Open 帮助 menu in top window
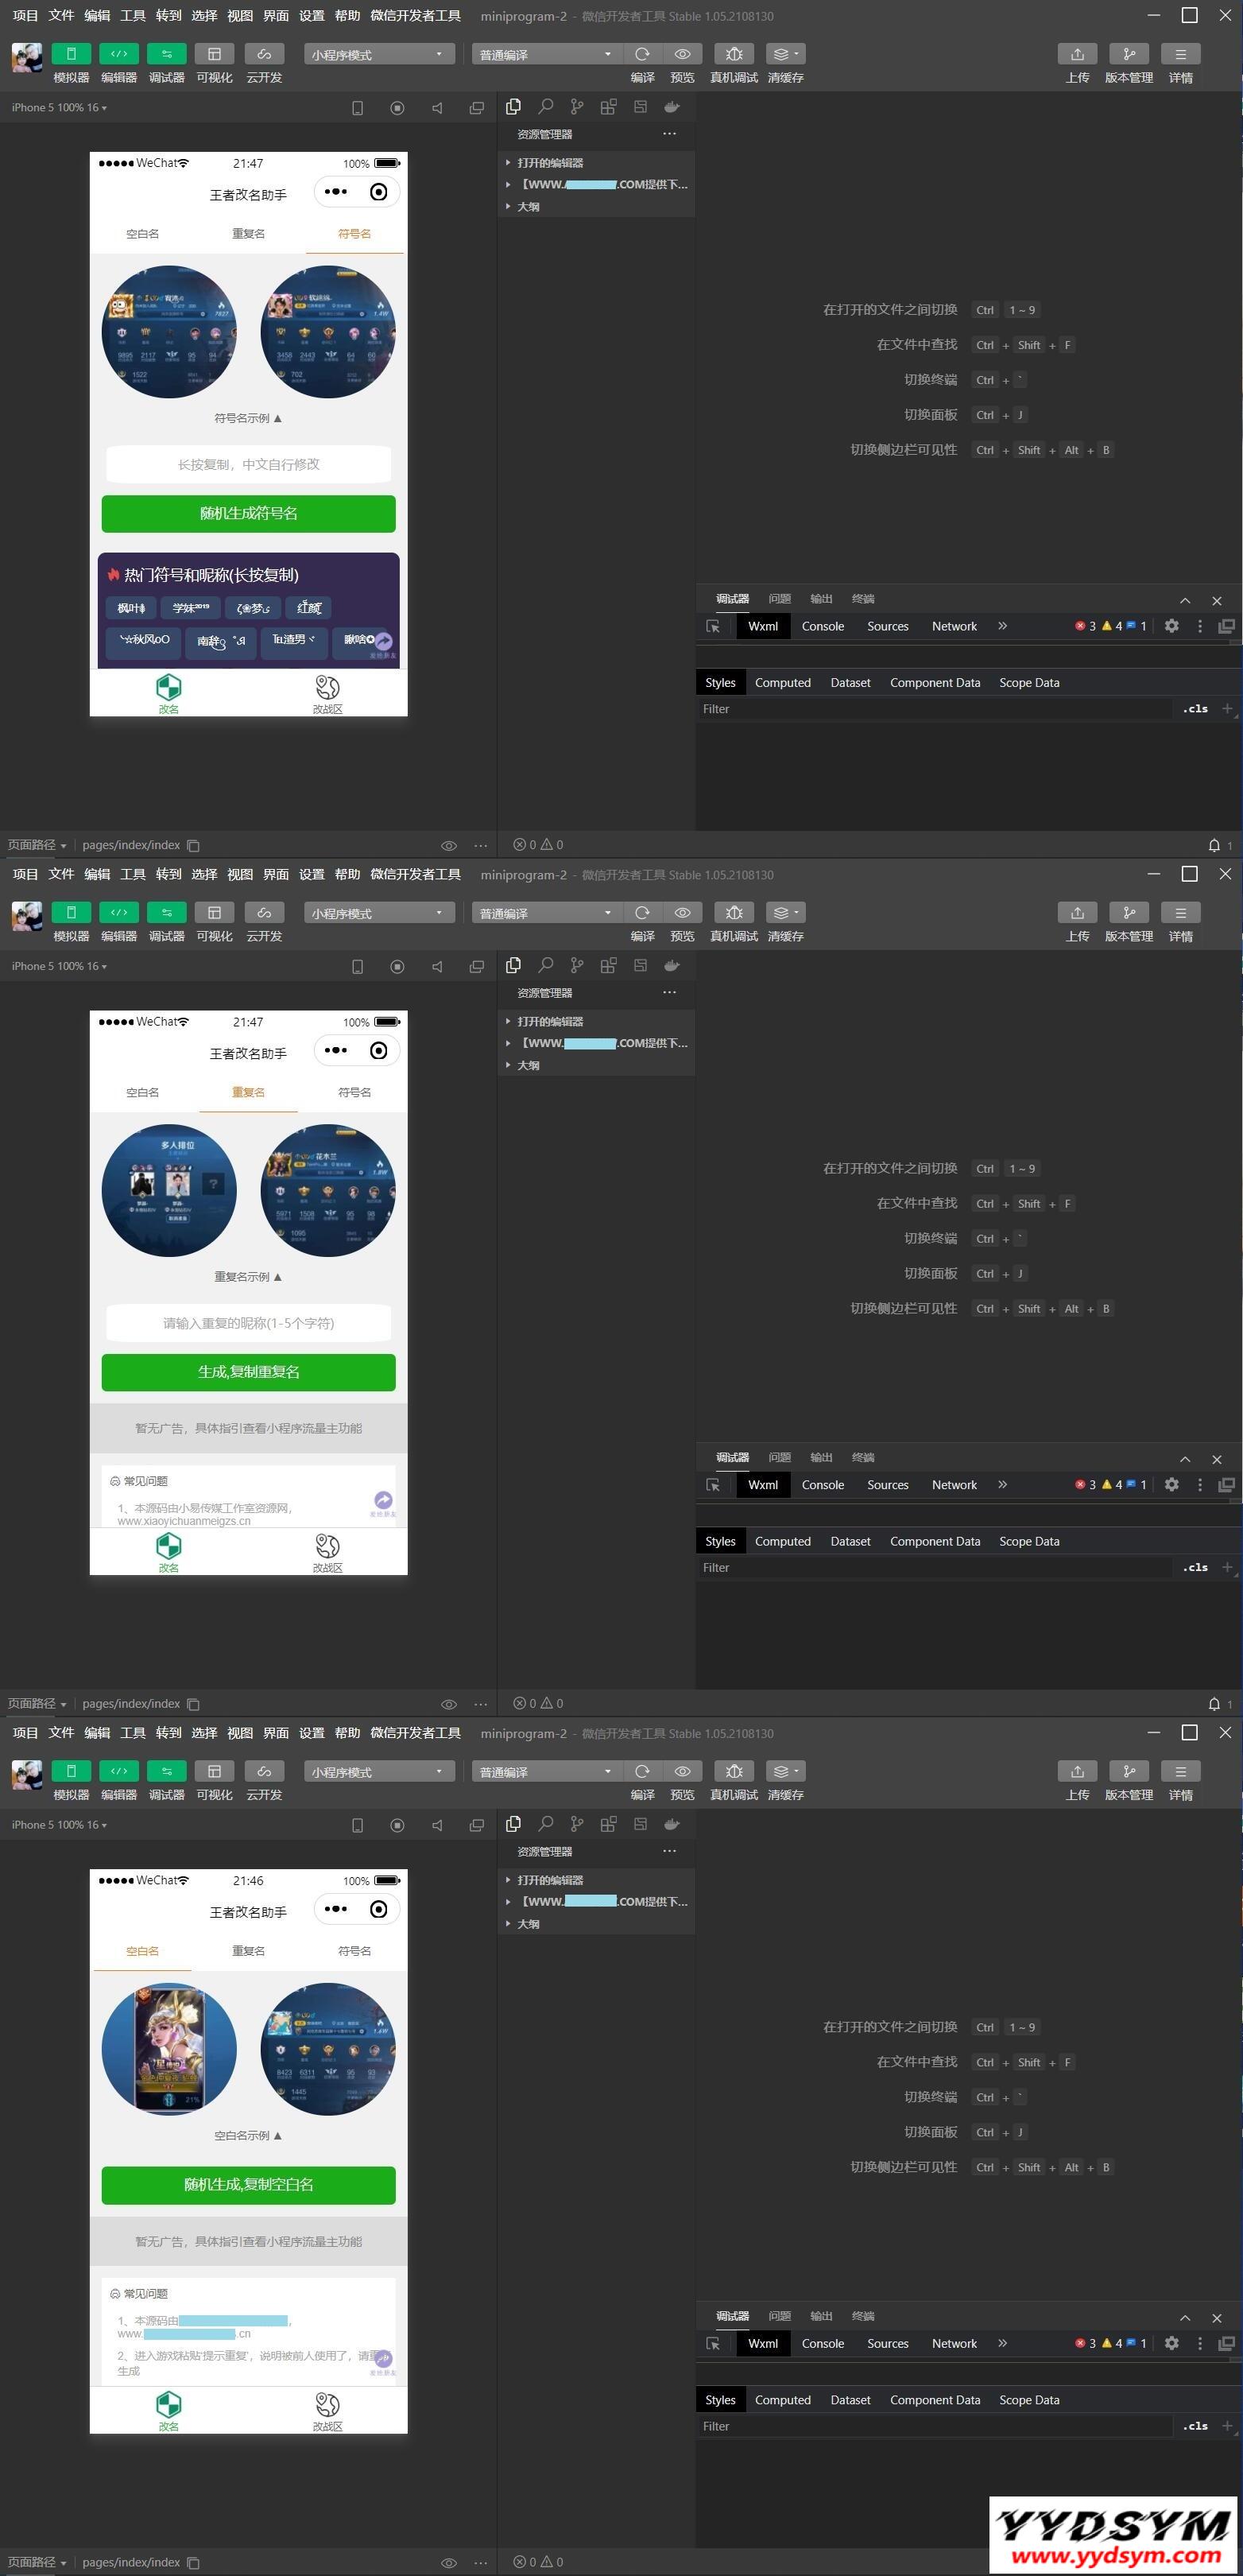 (x=347, y=16)
